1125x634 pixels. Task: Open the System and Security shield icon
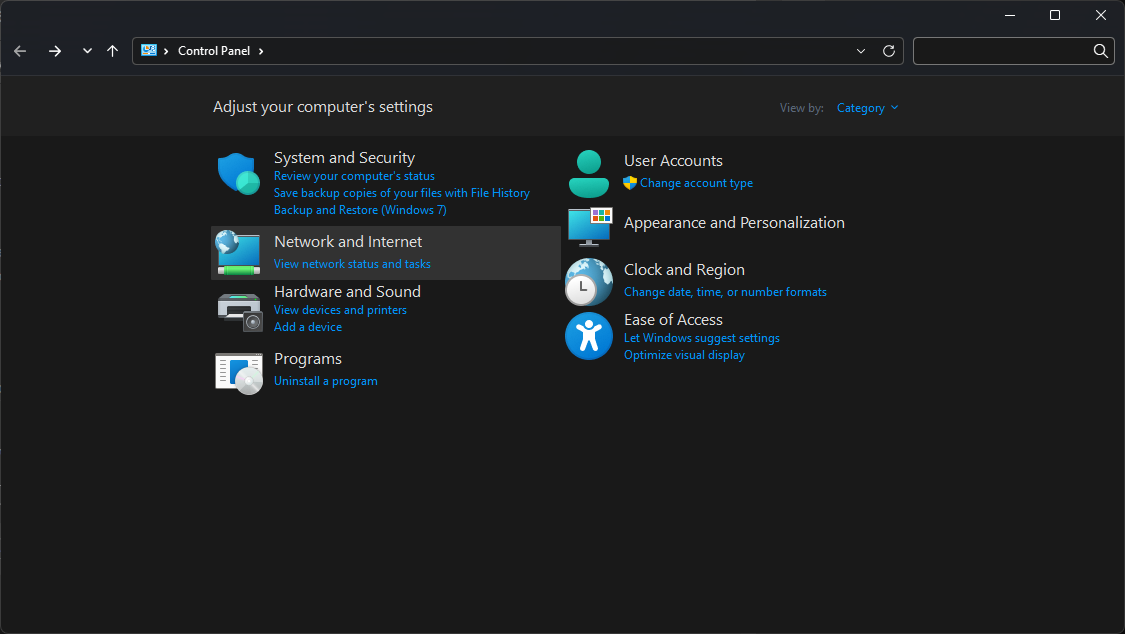(x=239, y=174)
